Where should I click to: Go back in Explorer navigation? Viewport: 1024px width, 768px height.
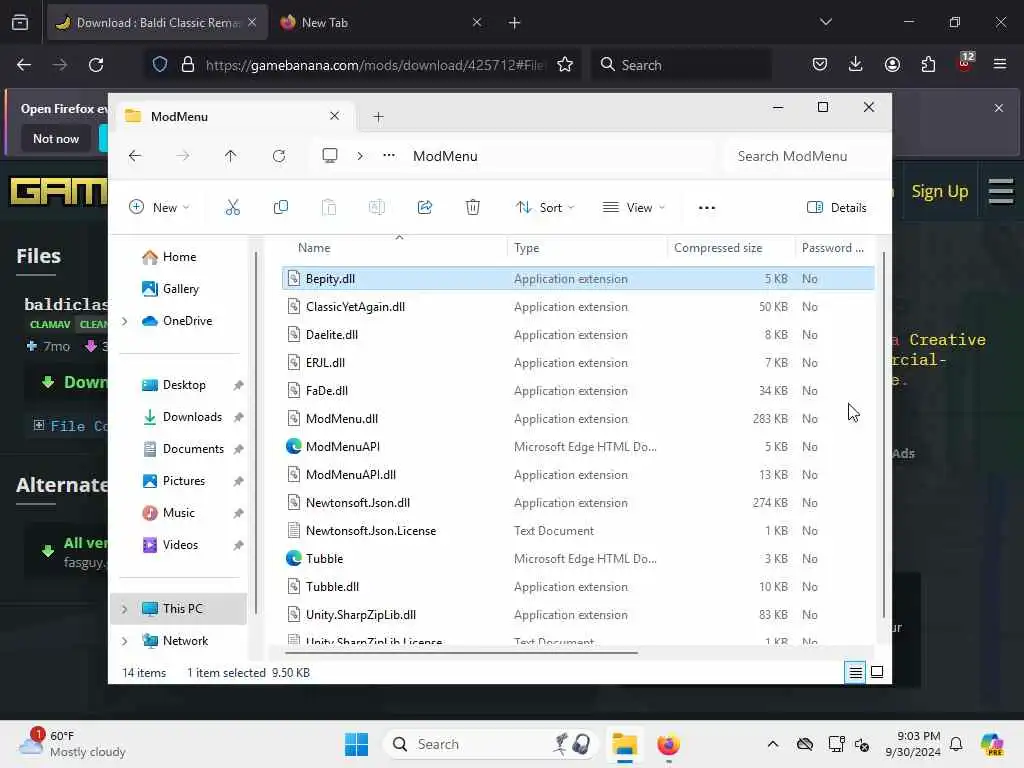click(x=135, y=156)
